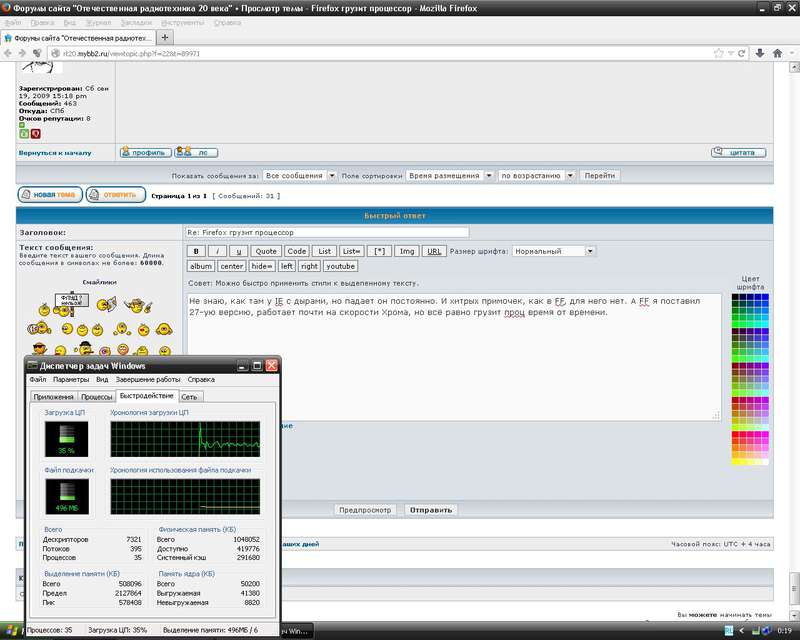Insert a Code BBCode tag
The image size is (800, 640).
point(296,251)
